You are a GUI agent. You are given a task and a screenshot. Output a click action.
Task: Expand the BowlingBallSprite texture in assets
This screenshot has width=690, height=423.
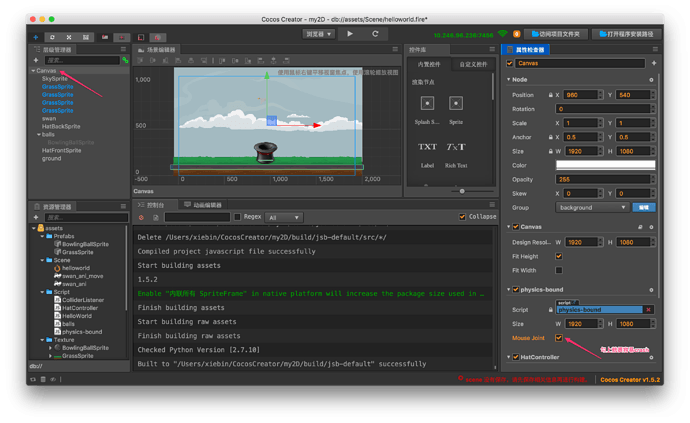tap(50, 348)
